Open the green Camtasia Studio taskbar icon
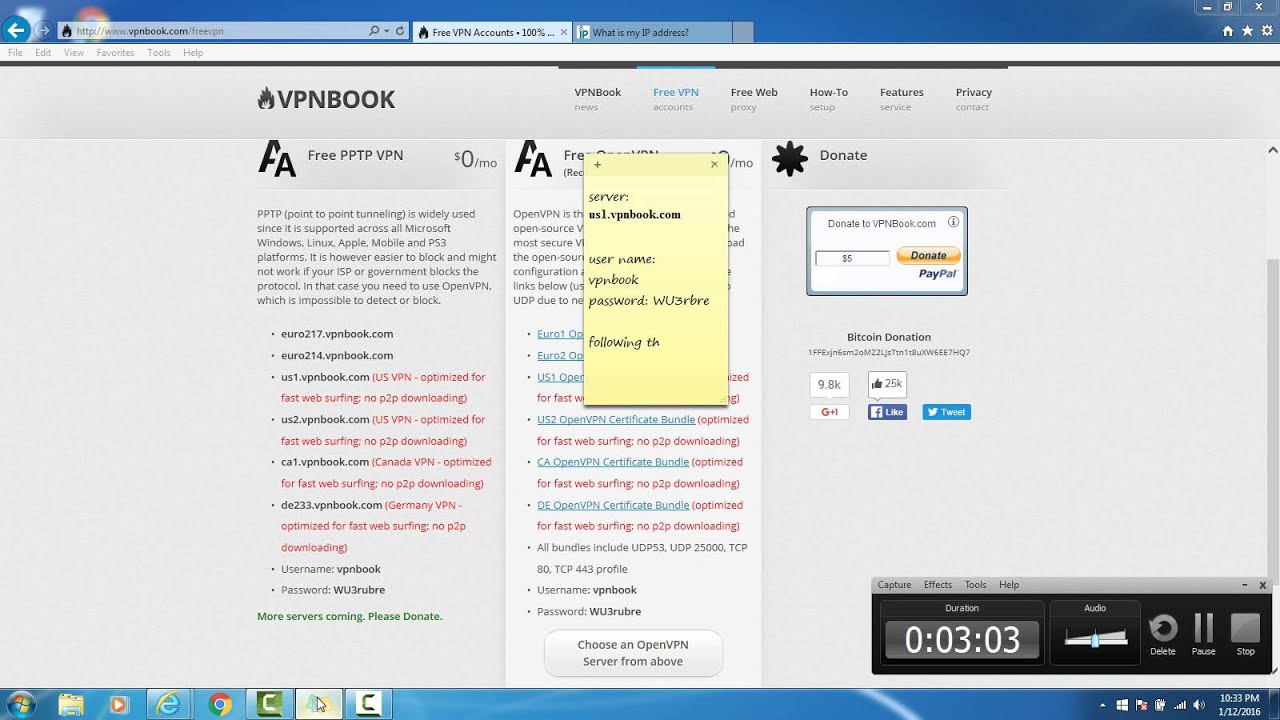Viewport: 1280px width, 720px height. click(269, 704)
